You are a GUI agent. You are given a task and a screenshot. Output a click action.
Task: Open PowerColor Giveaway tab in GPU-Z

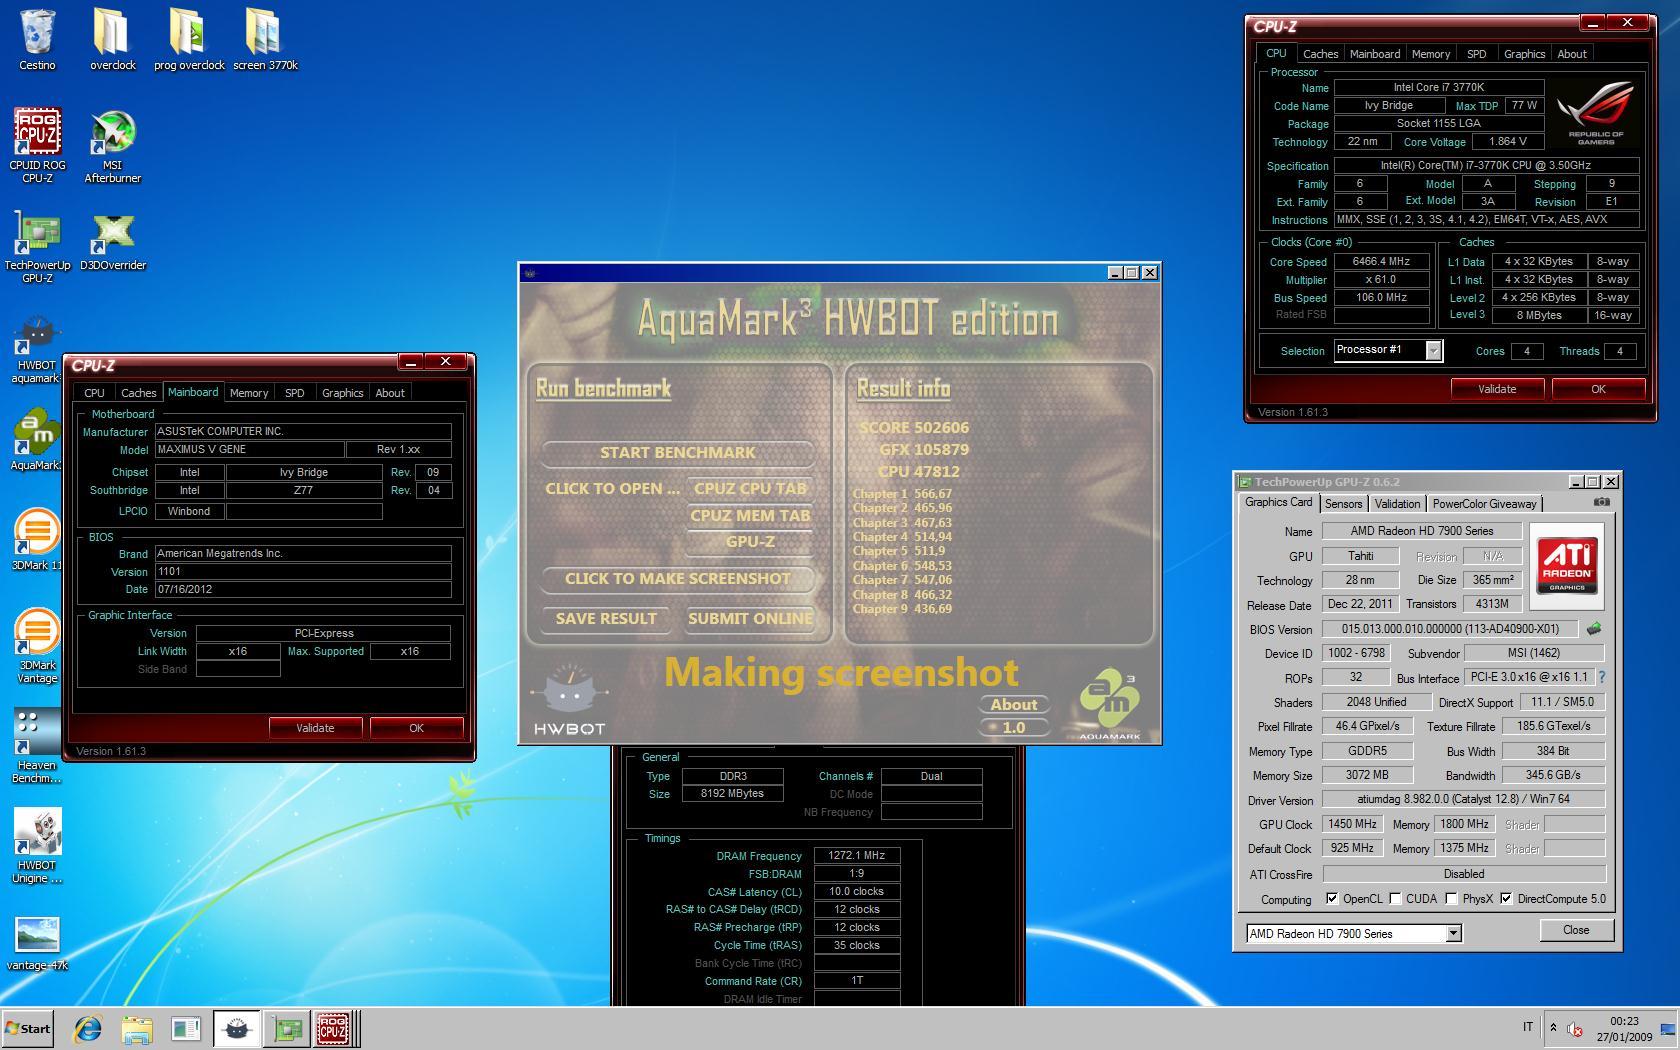pos(1484,504)
